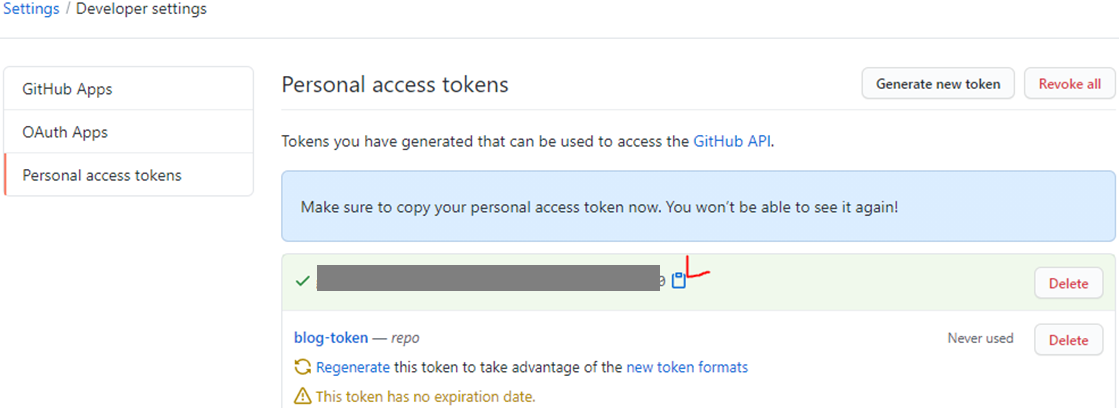The image size is (1119, 408).
Task: Open the new token formats link
Action: click(x=687, y=367)
